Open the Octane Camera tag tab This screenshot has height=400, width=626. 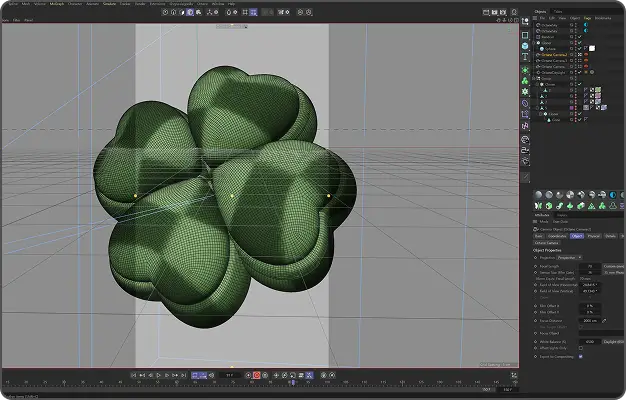point(547,243)
